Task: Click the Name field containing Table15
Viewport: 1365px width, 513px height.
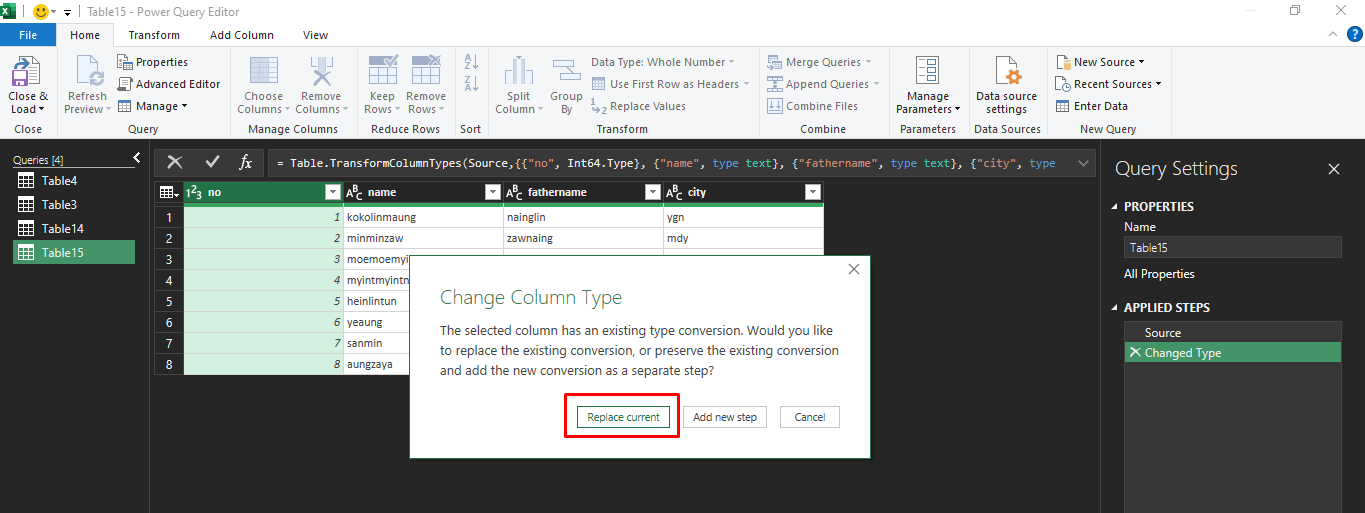Action: [x=1232, y=248]
